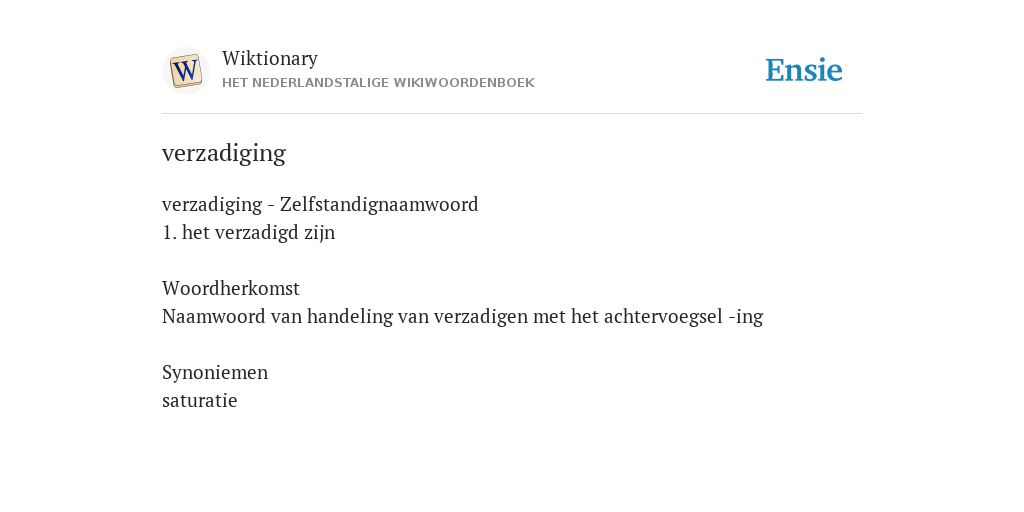Click the word achtervoegsel
This screenshot has width=1024, height=512.
(663, 317)
